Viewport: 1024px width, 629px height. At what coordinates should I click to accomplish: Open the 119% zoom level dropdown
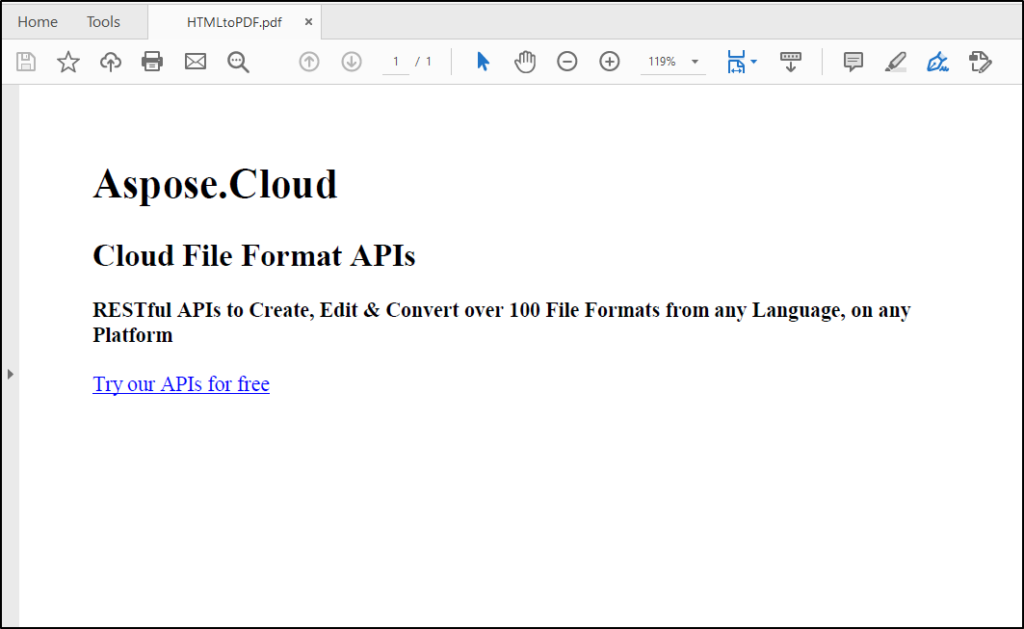pos(695,62)
